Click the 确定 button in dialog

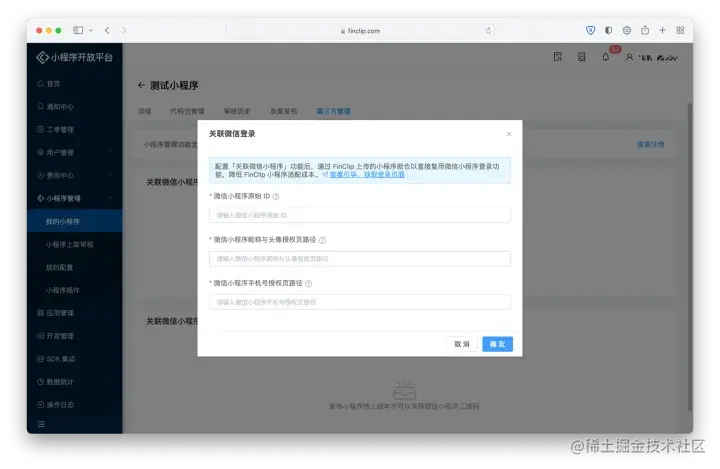coord(497,344)
